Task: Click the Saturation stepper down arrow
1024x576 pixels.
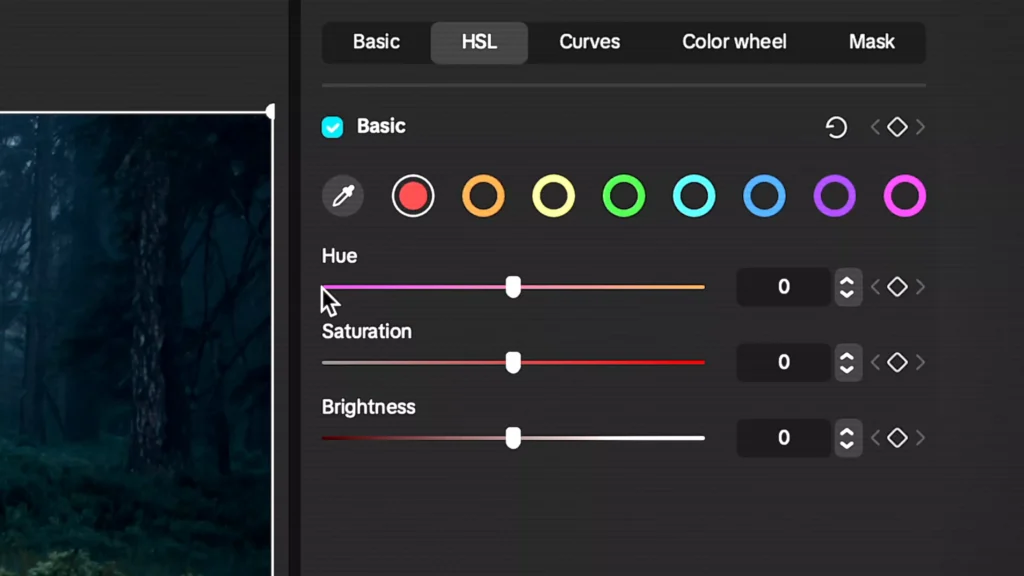Action: pos(848,368)
